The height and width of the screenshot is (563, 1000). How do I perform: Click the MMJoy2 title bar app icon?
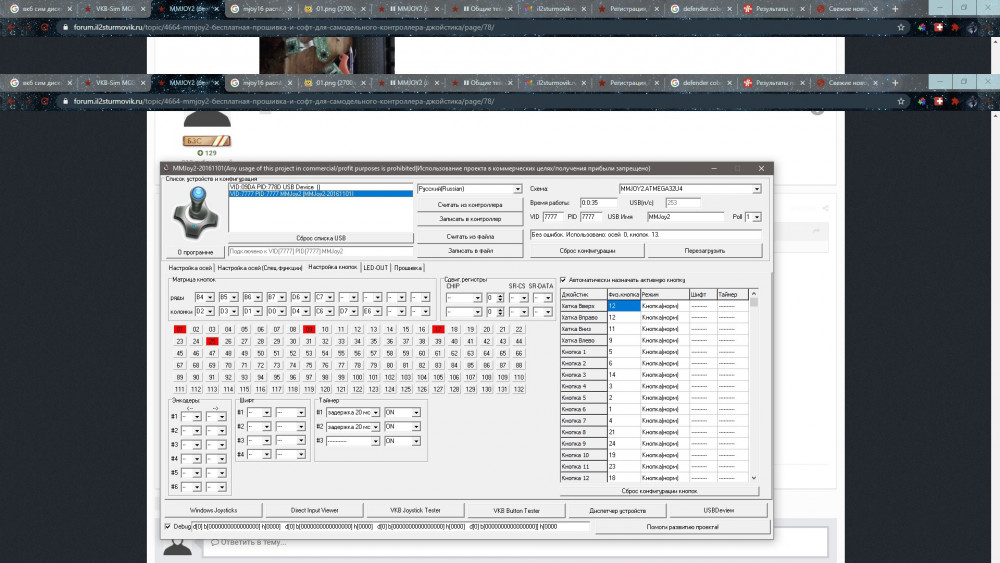tap(167, 168)
